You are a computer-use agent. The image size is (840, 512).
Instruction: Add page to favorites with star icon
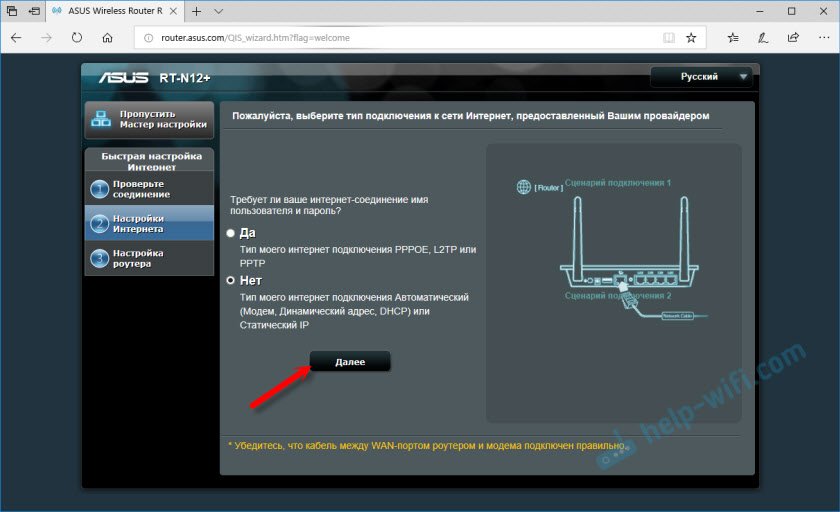[691, 38]
